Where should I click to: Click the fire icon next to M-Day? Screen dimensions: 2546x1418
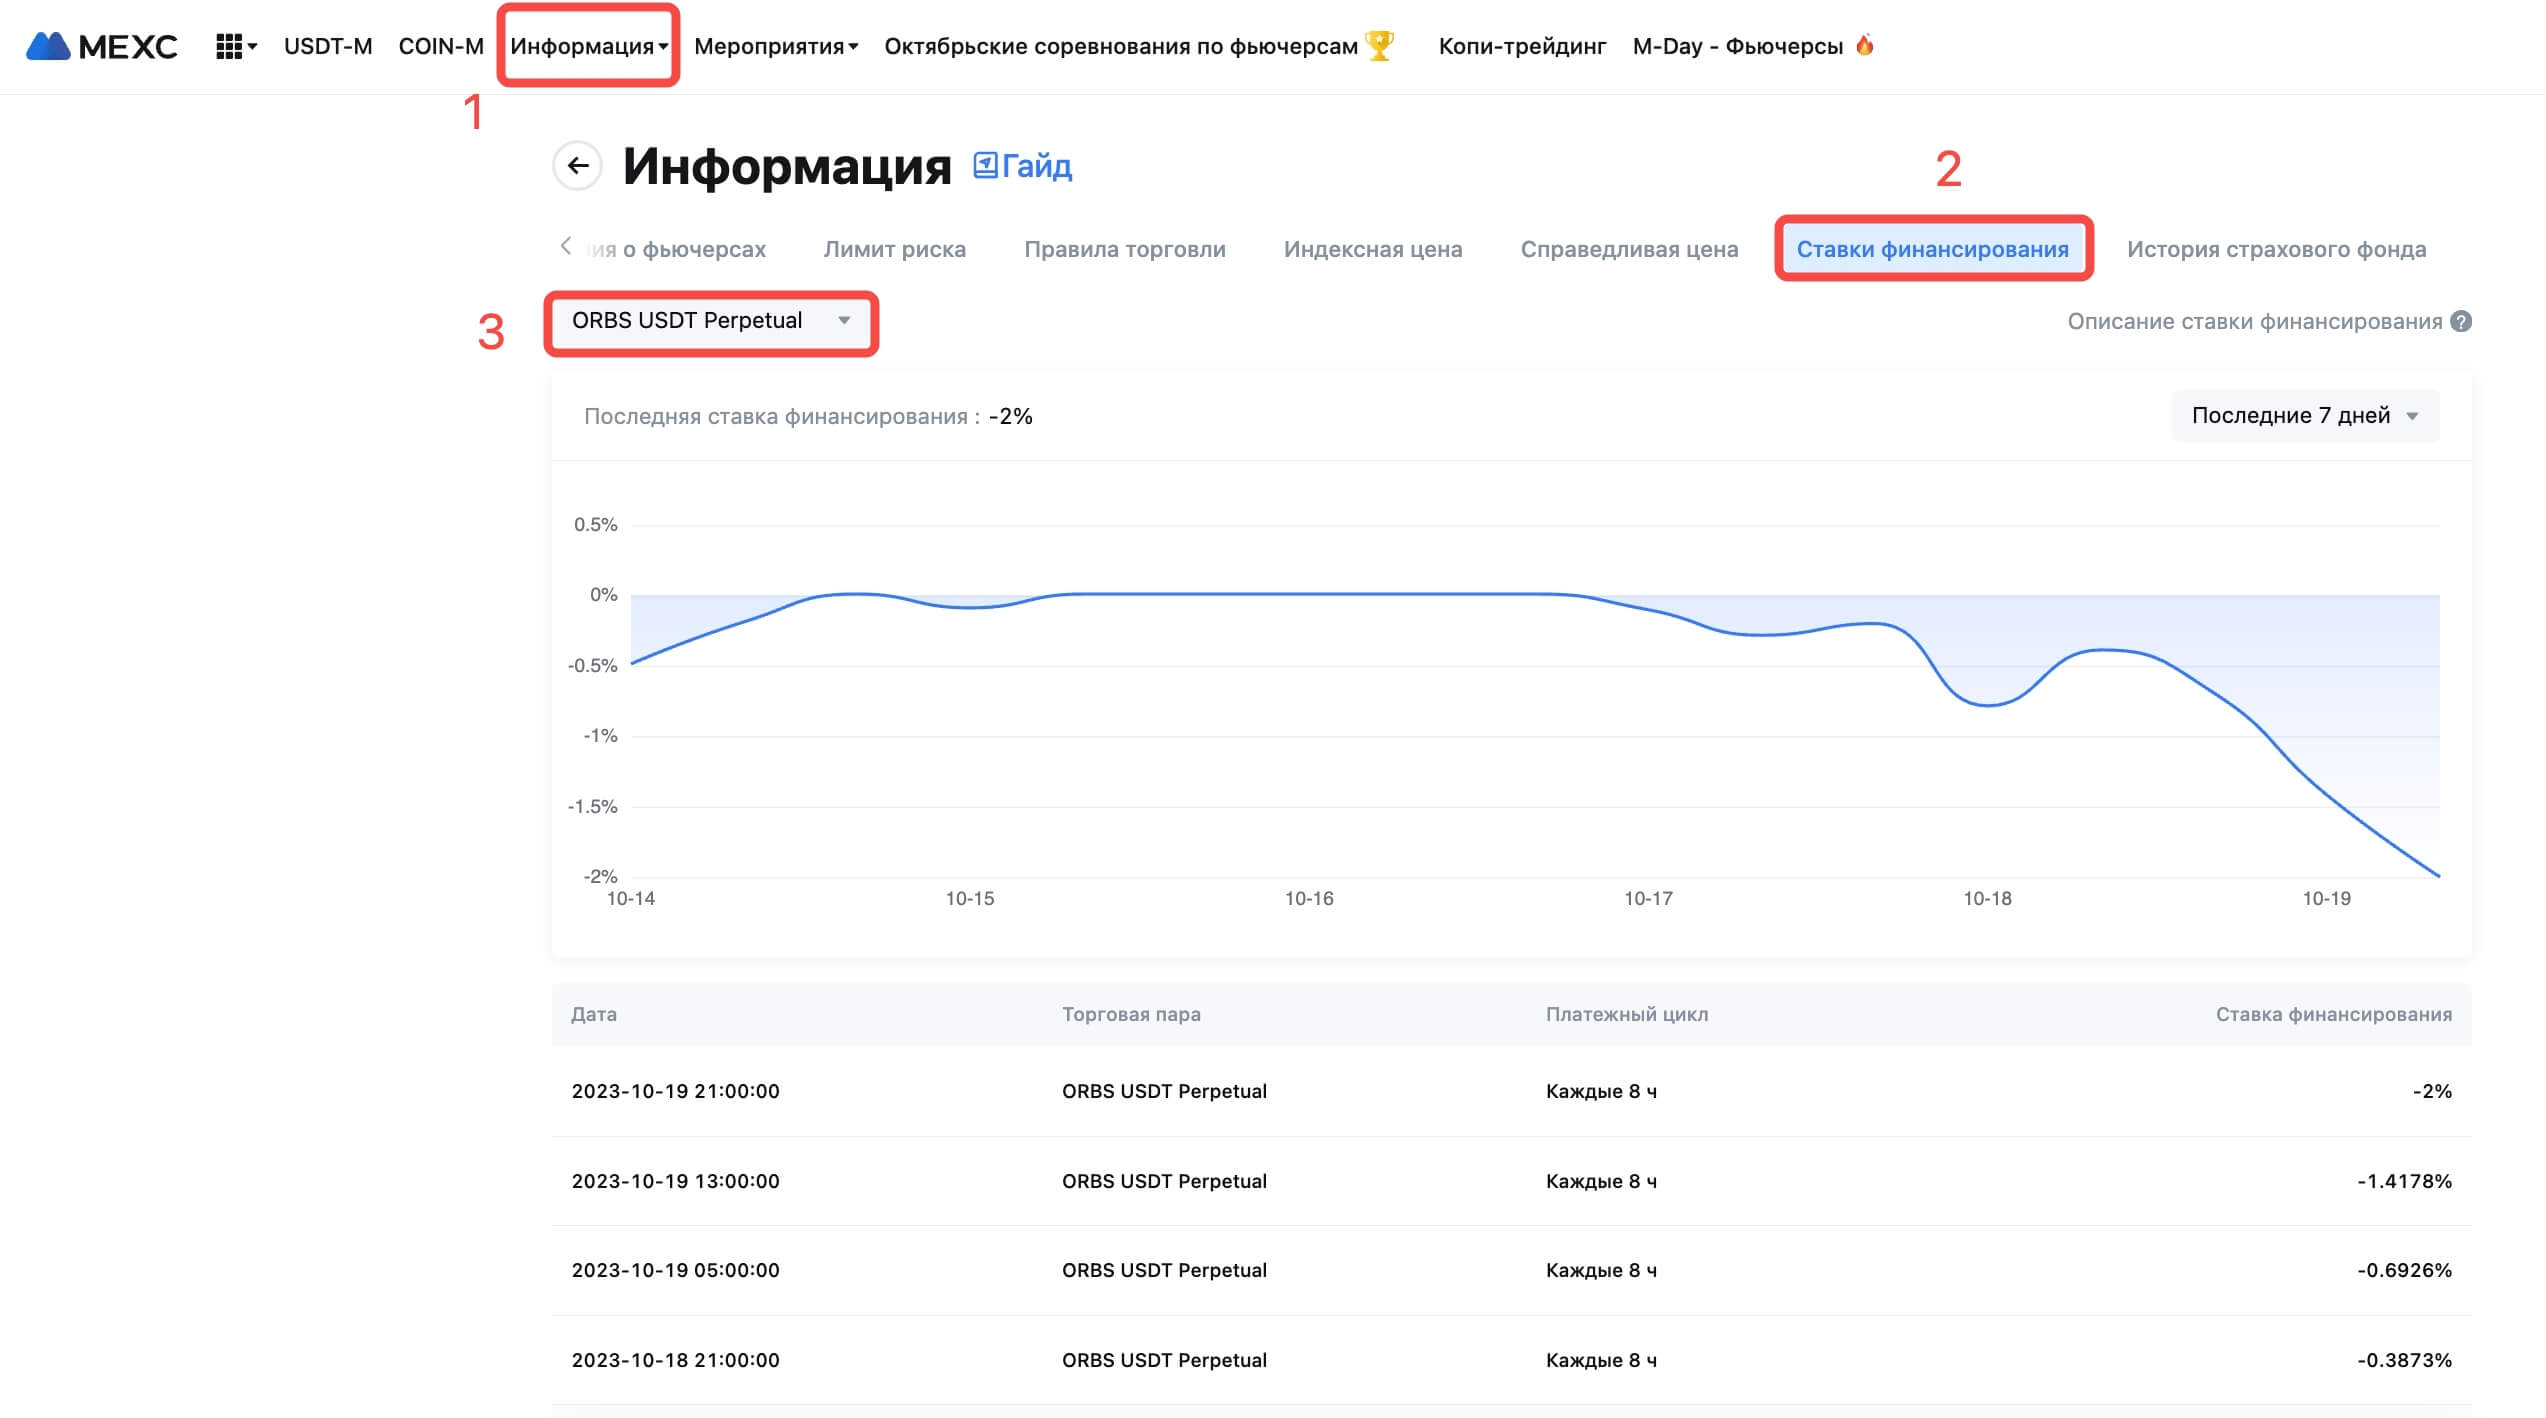tap(1864, 45)
